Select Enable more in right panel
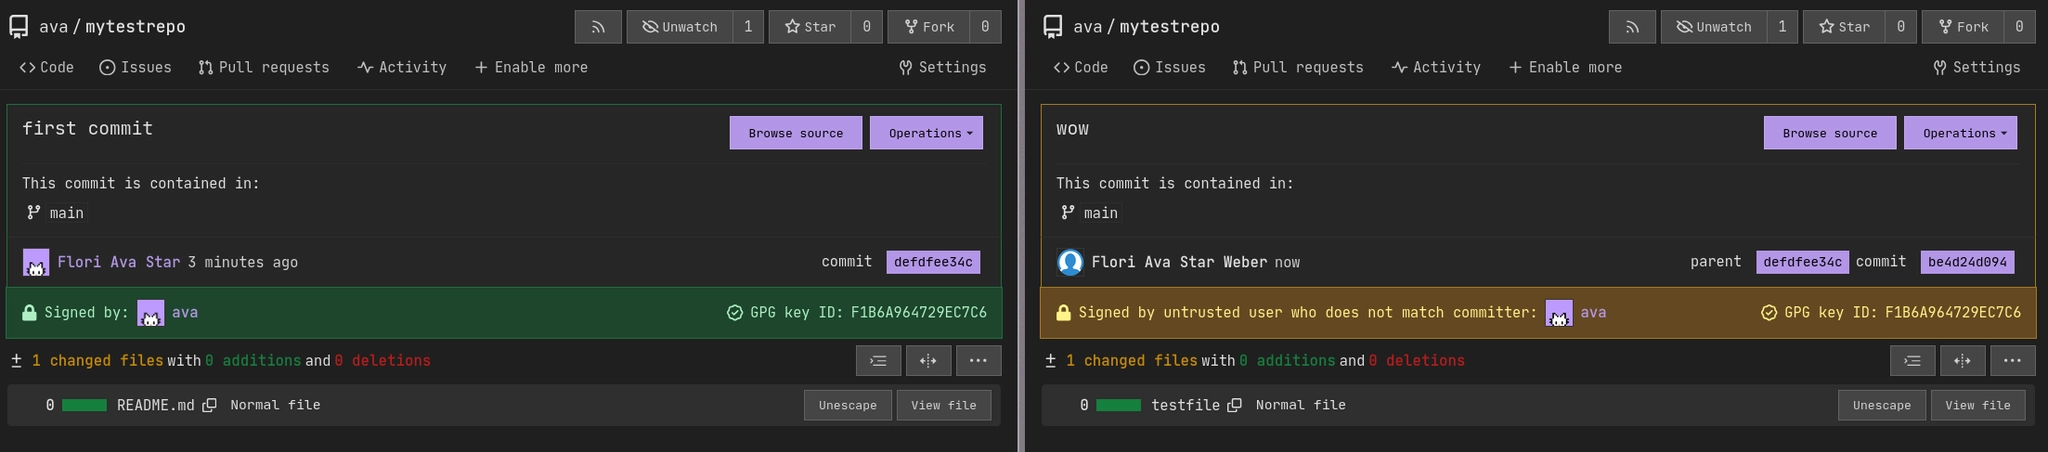The image size is (2048, 452). pyautogui.click(x=1565, y=67)
